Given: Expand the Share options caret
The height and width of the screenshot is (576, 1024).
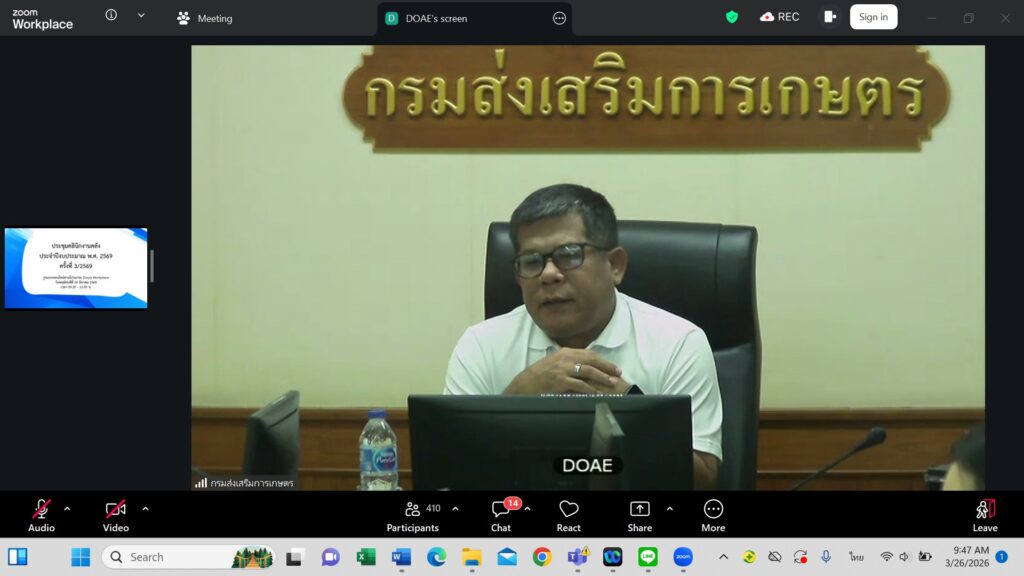Looking at the screenshot, I should tap(669, 508).
